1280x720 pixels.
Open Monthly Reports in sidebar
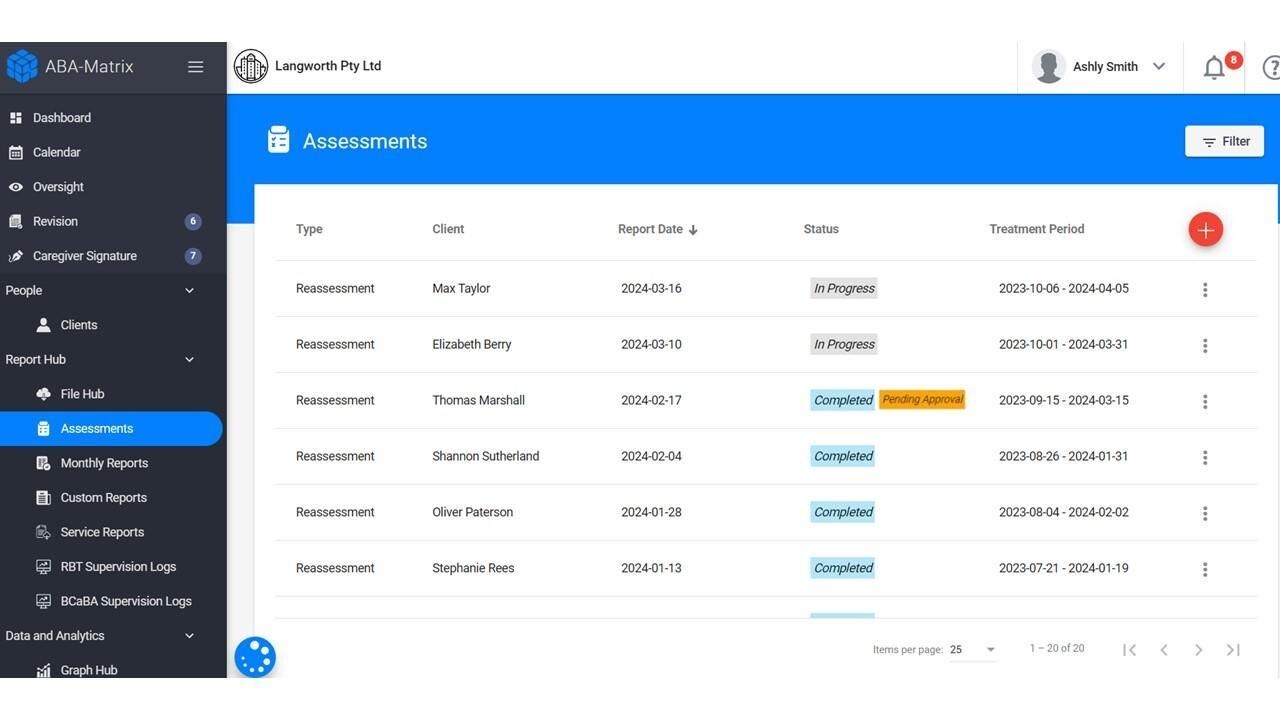[104, 462]
